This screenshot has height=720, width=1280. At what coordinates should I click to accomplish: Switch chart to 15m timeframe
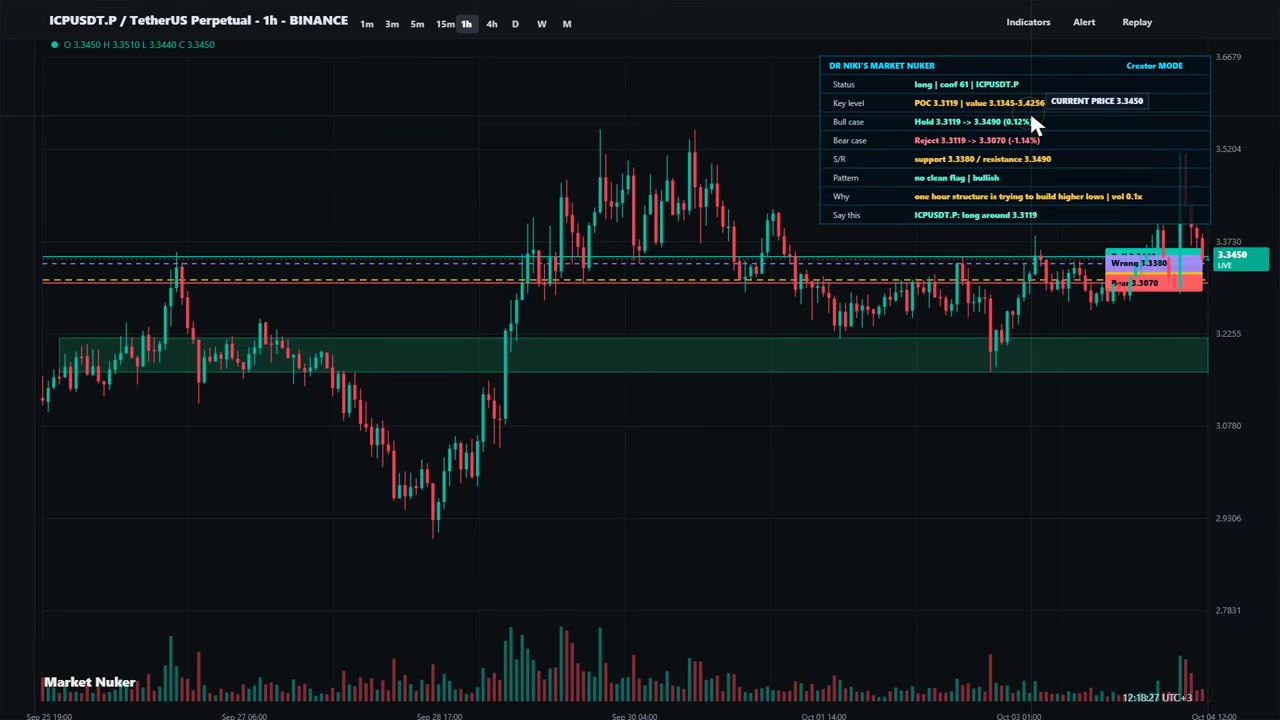pos(444,24)
